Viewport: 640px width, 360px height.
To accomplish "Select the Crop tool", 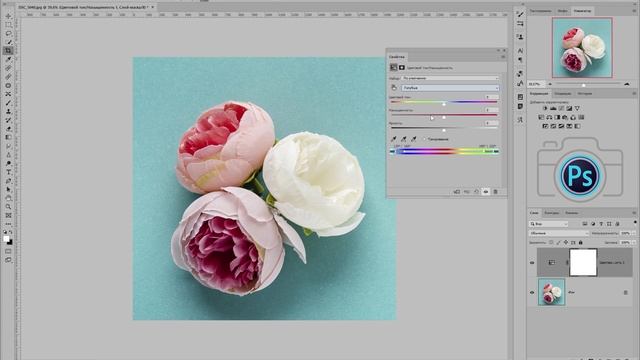I will pyautogui.click(x=8, y=51).
